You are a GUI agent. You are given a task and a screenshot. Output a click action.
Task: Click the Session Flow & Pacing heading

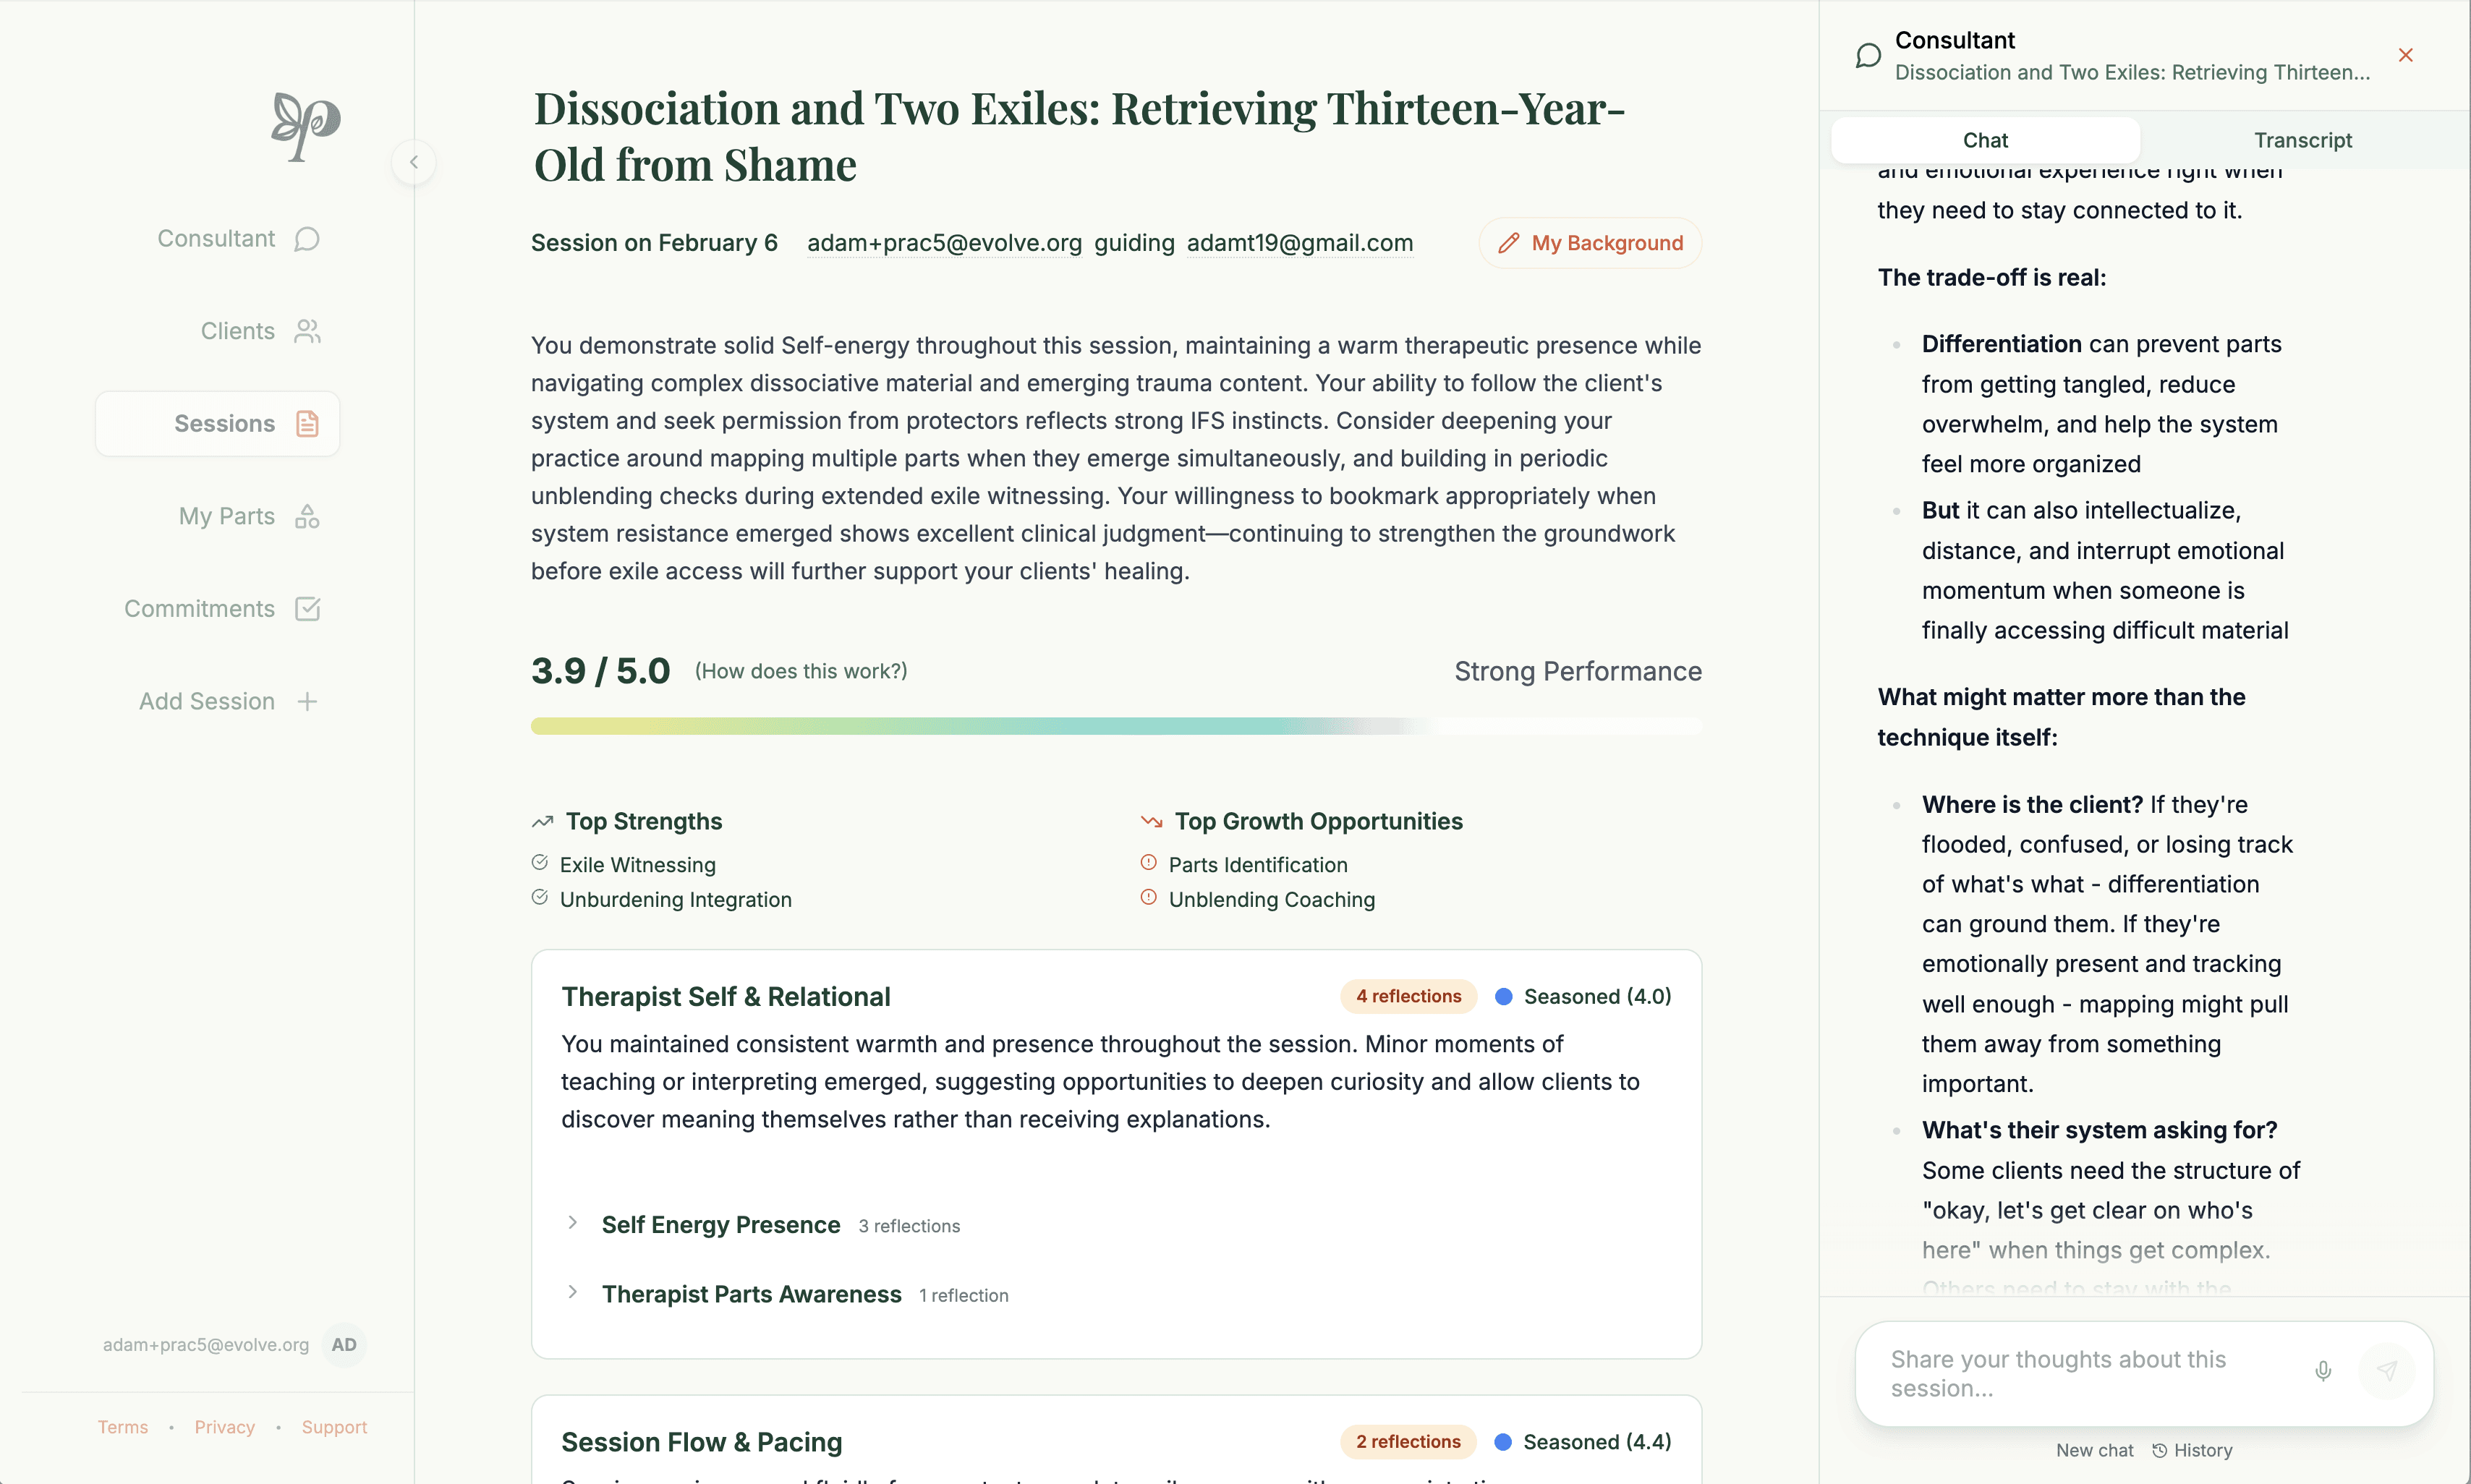[701, 1442]
